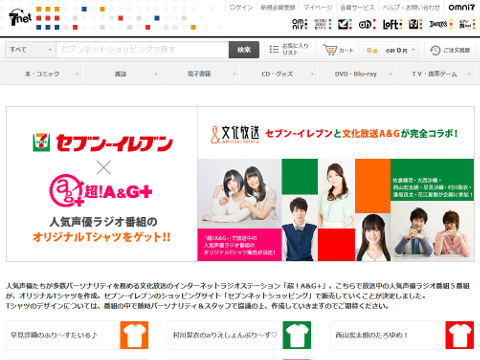Click the favorites list icon

click(274, 50)
